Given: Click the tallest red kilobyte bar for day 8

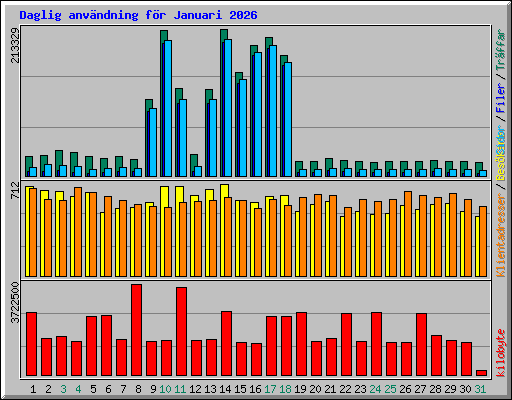Looking at the screenshot, I should click(136, 330).
